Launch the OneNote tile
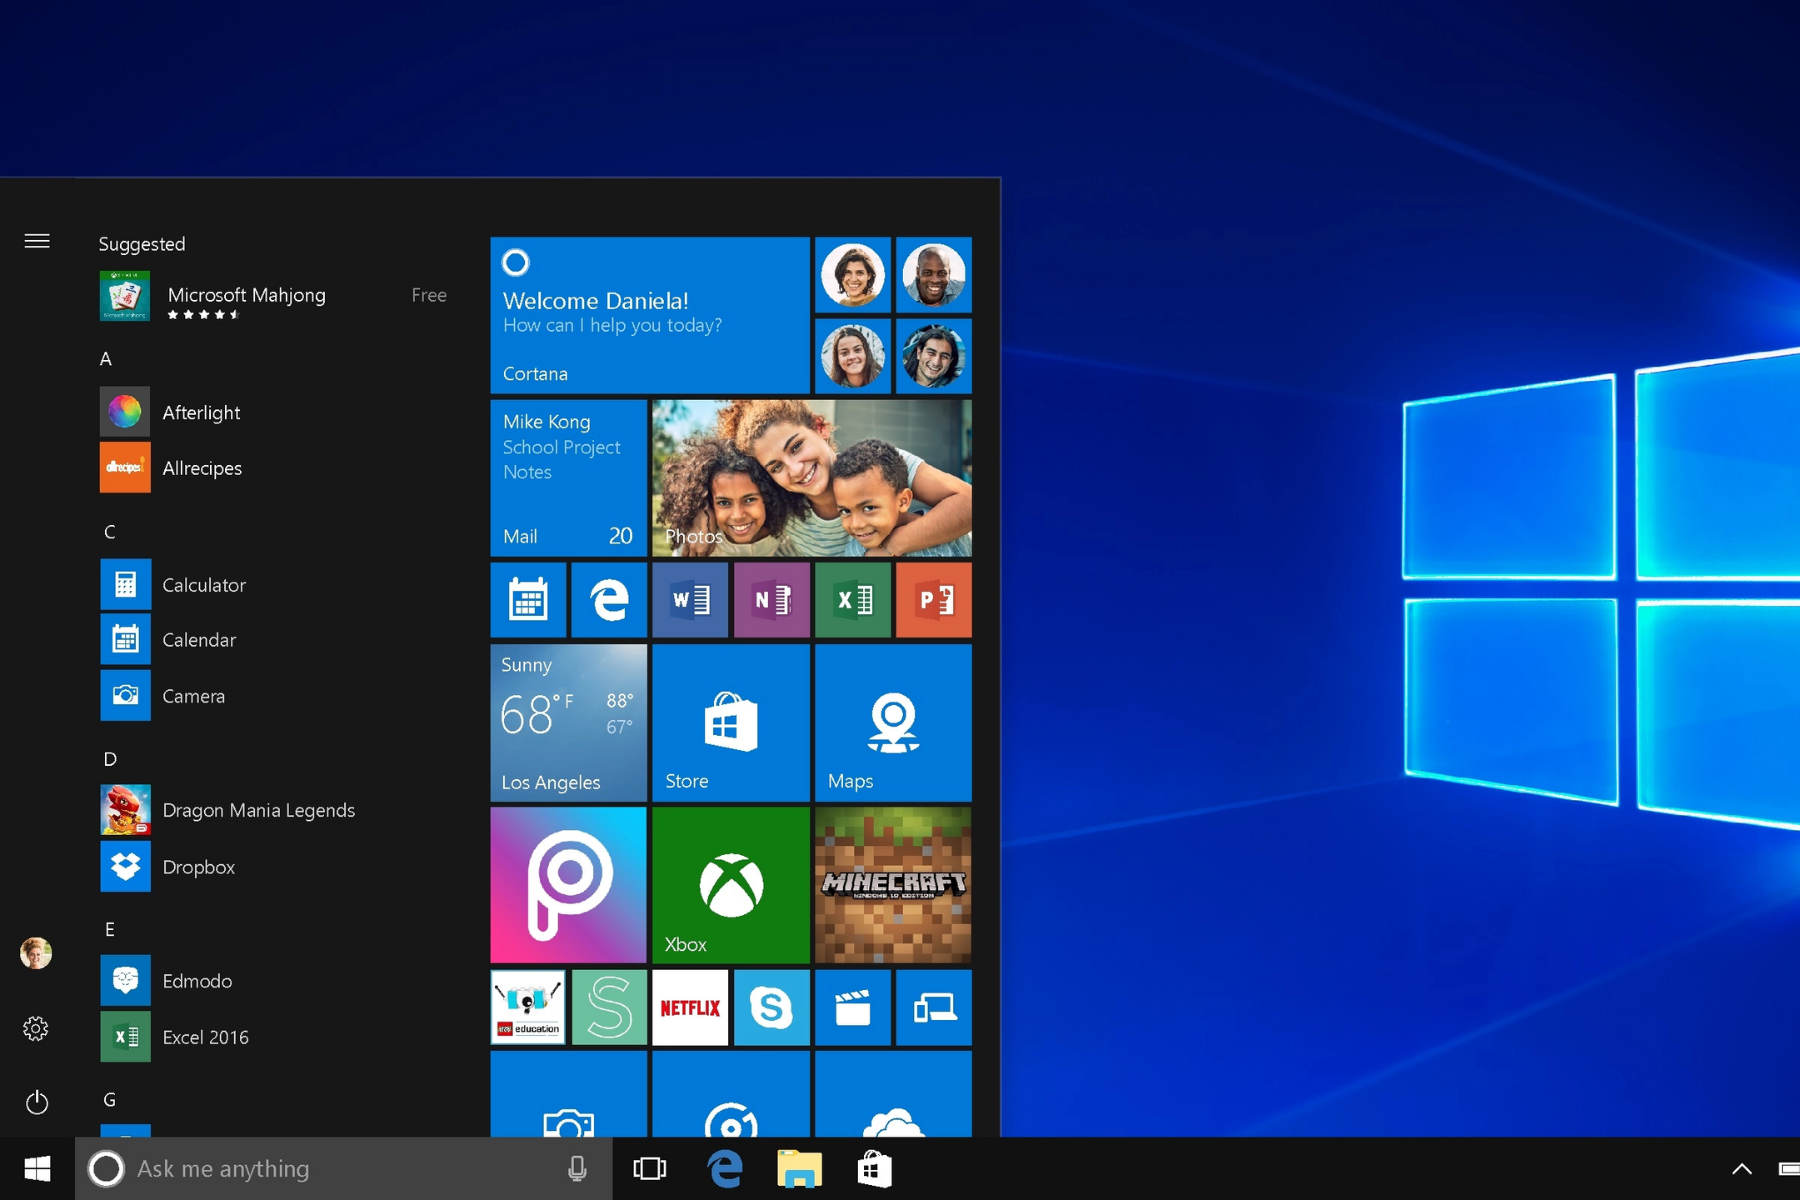The height and width of the screenshot is (1200, 1800). [771, 600]
